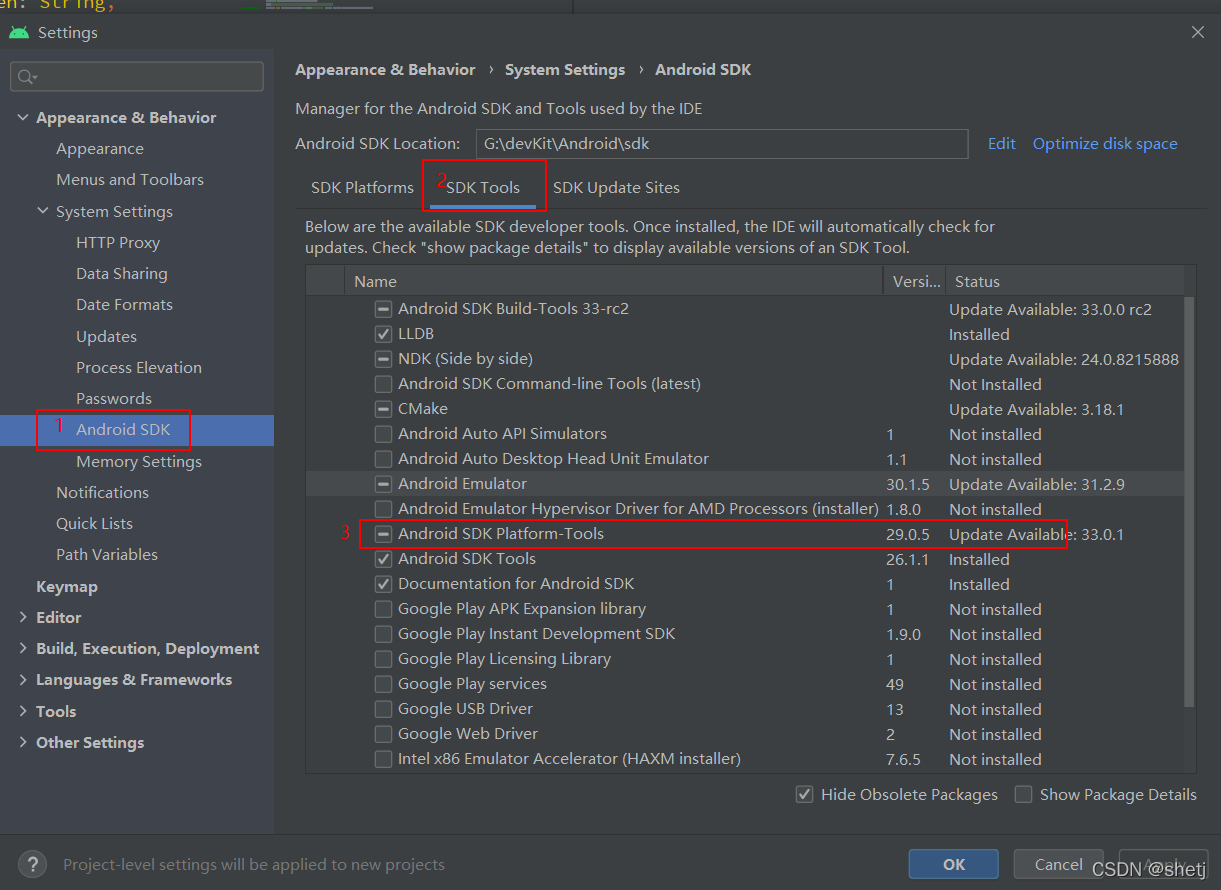The height and width of the screenshot is (890, 1221).
Task: Select Android SDK in sidebar
Action: (123, 430)
